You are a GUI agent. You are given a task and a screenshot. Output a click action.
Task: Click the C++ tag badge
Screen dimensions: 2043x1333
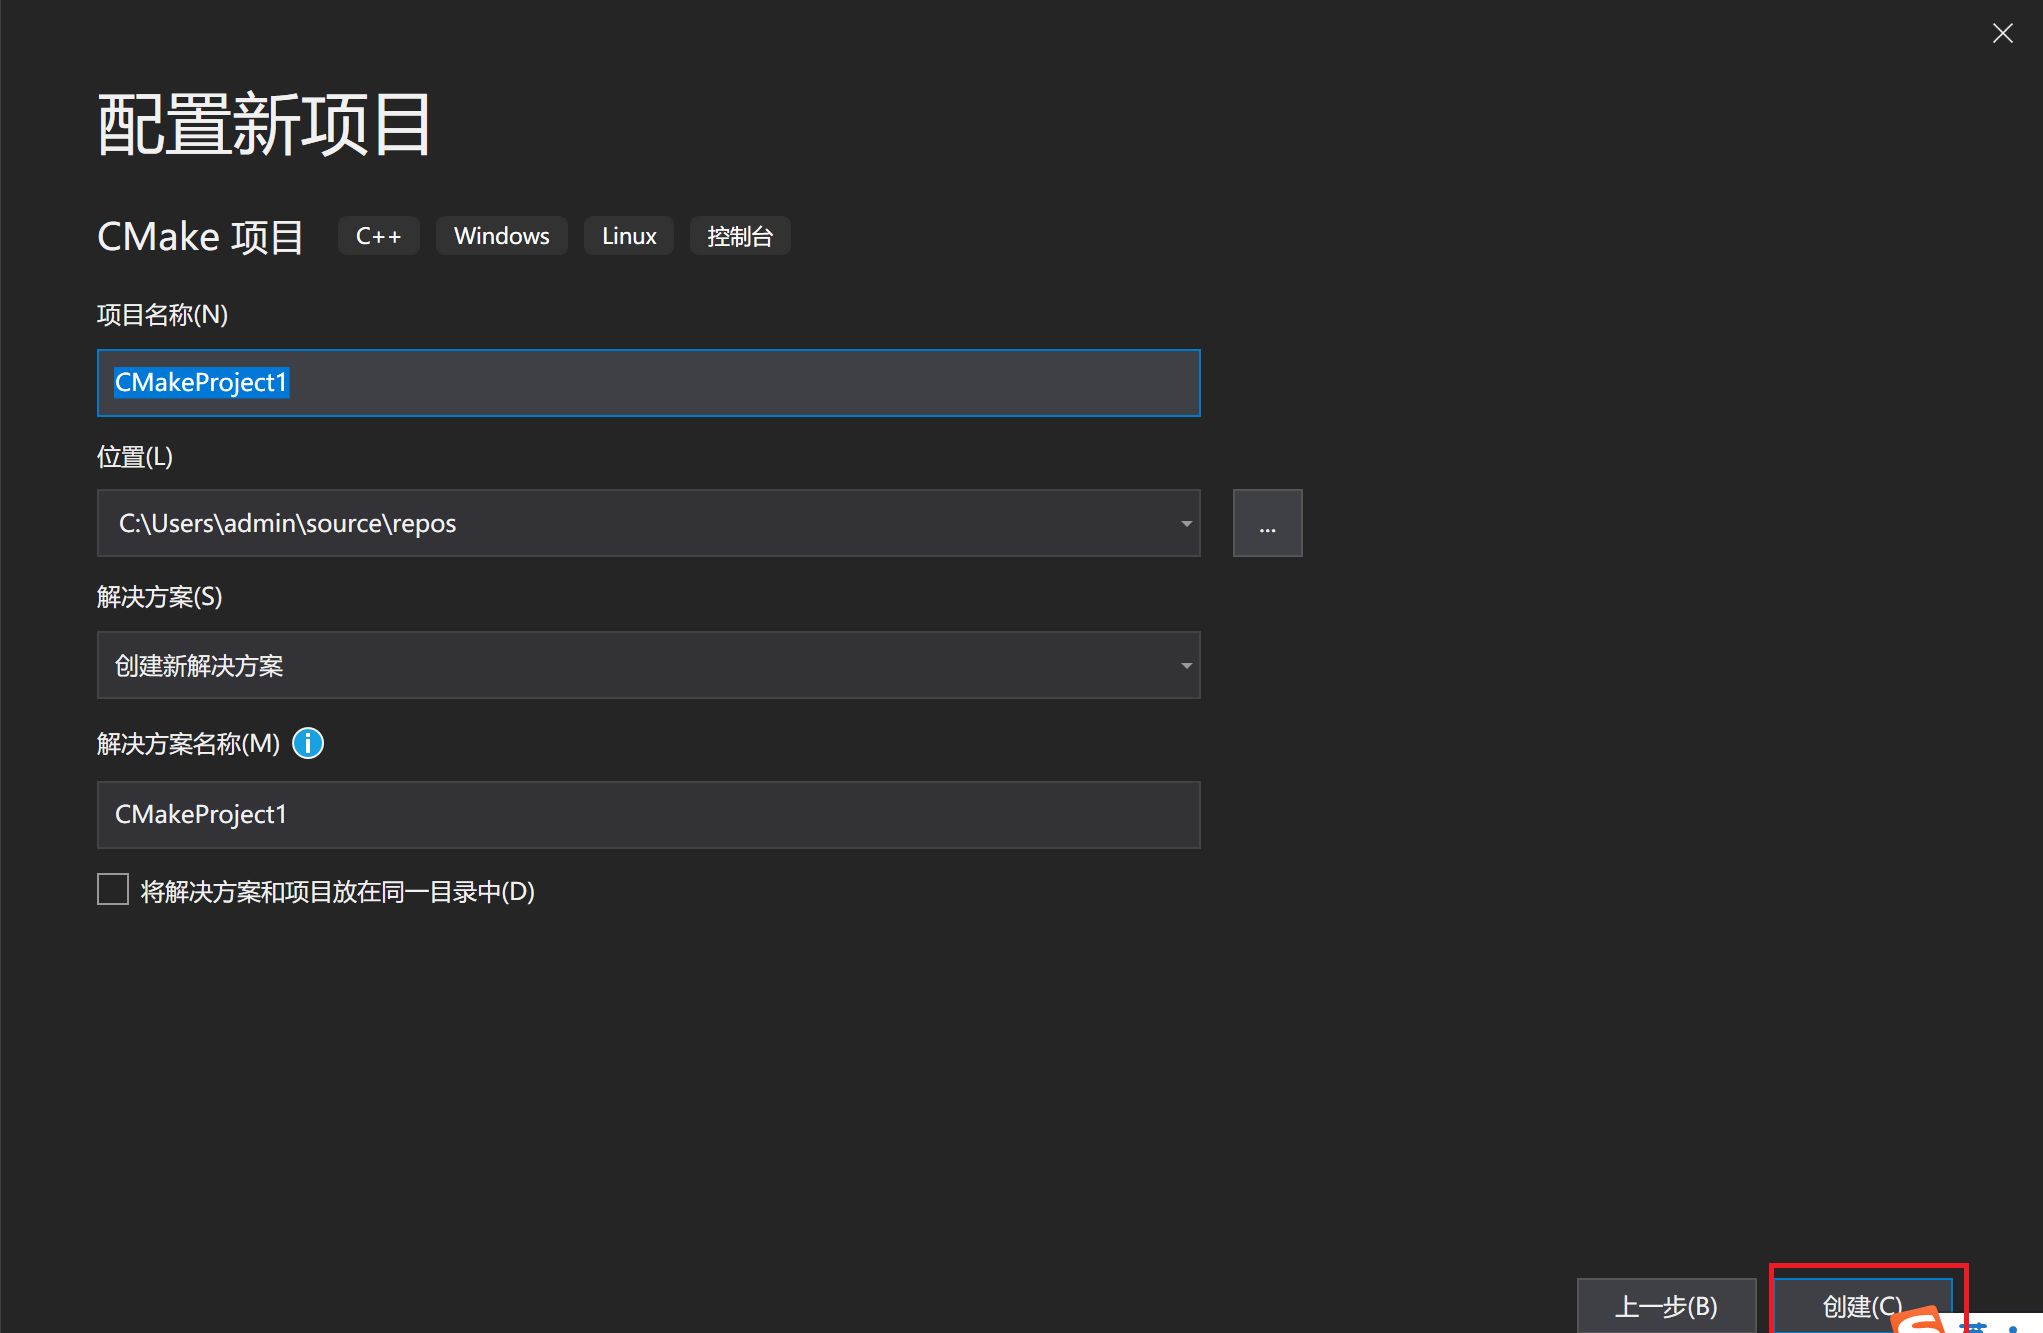point(378,236)
